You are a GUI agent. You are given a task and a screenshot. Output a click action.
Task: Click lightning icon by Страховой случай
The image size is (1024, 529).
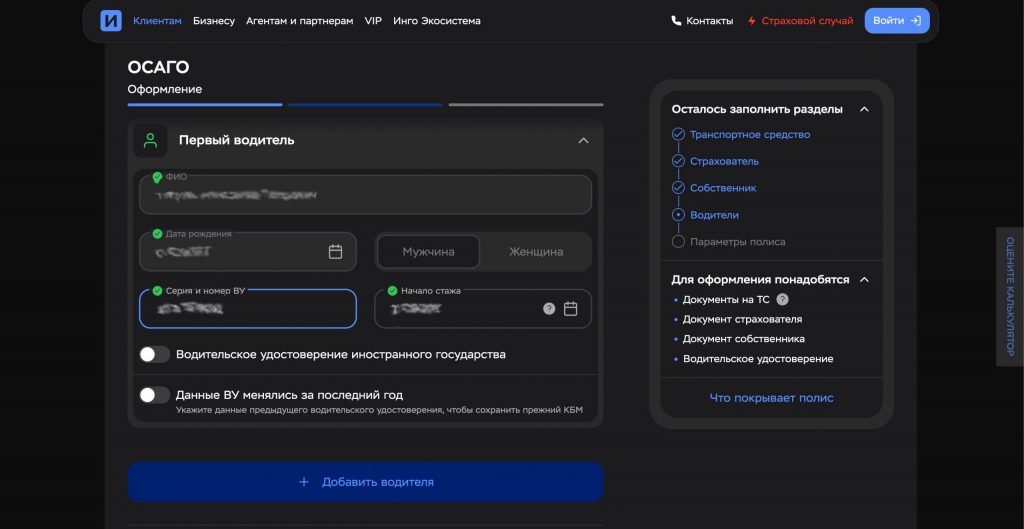(x=752, y=21)
